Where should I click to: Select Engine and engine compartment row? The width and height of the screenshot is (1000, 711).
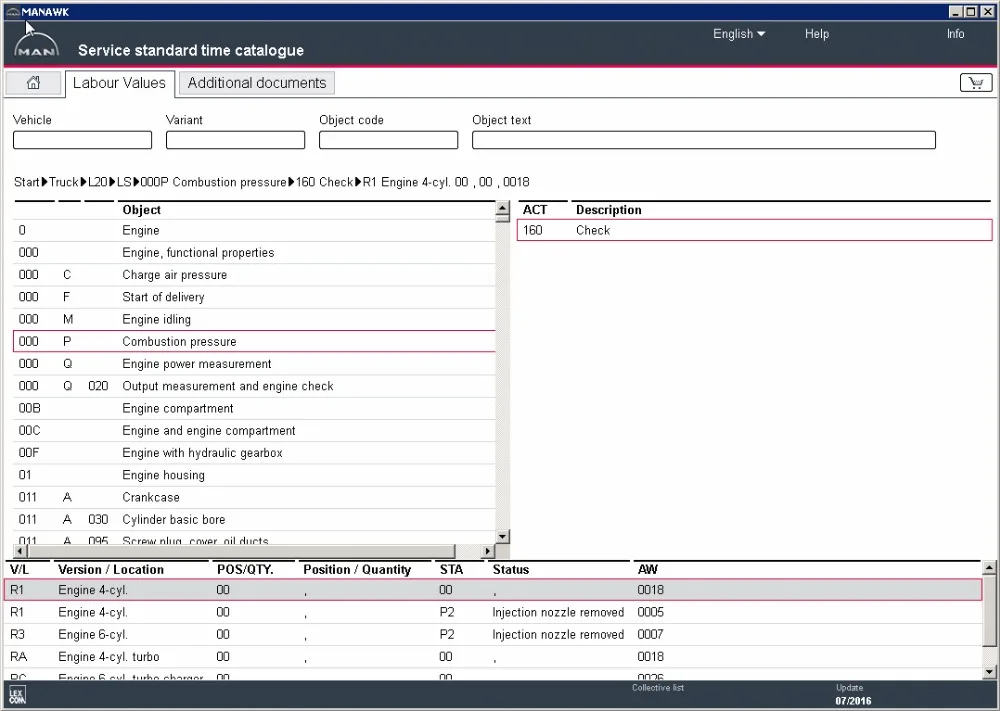tap(254, 431)
